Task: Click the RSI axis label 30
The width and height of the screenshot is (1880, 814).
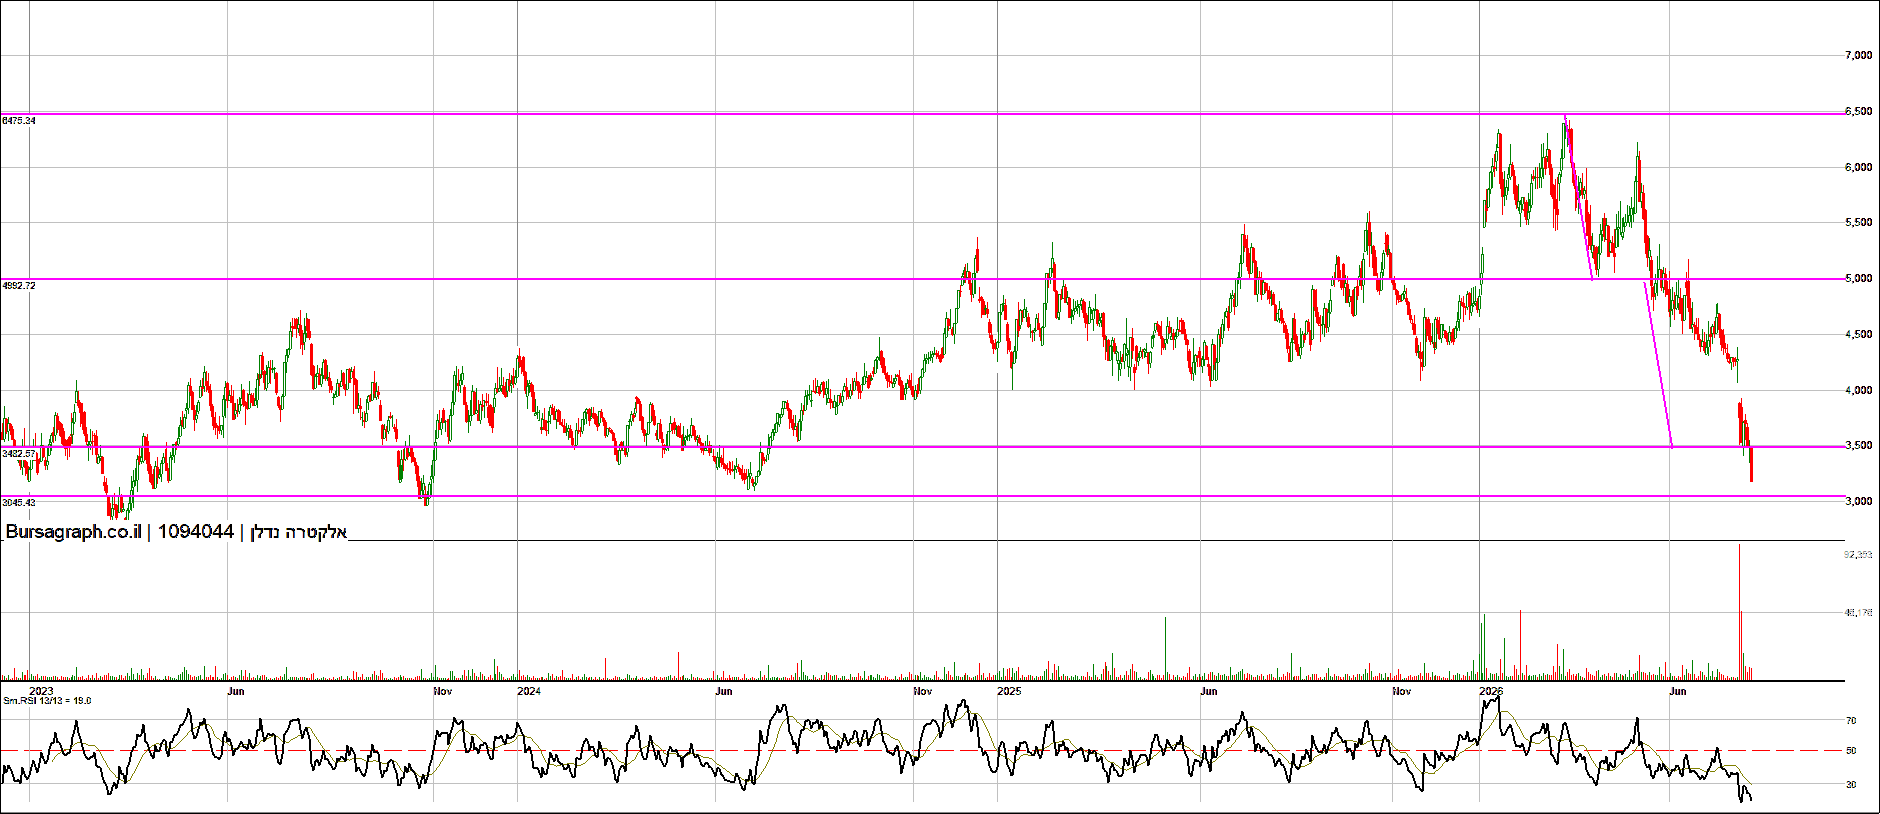Action: (1851, 785)
